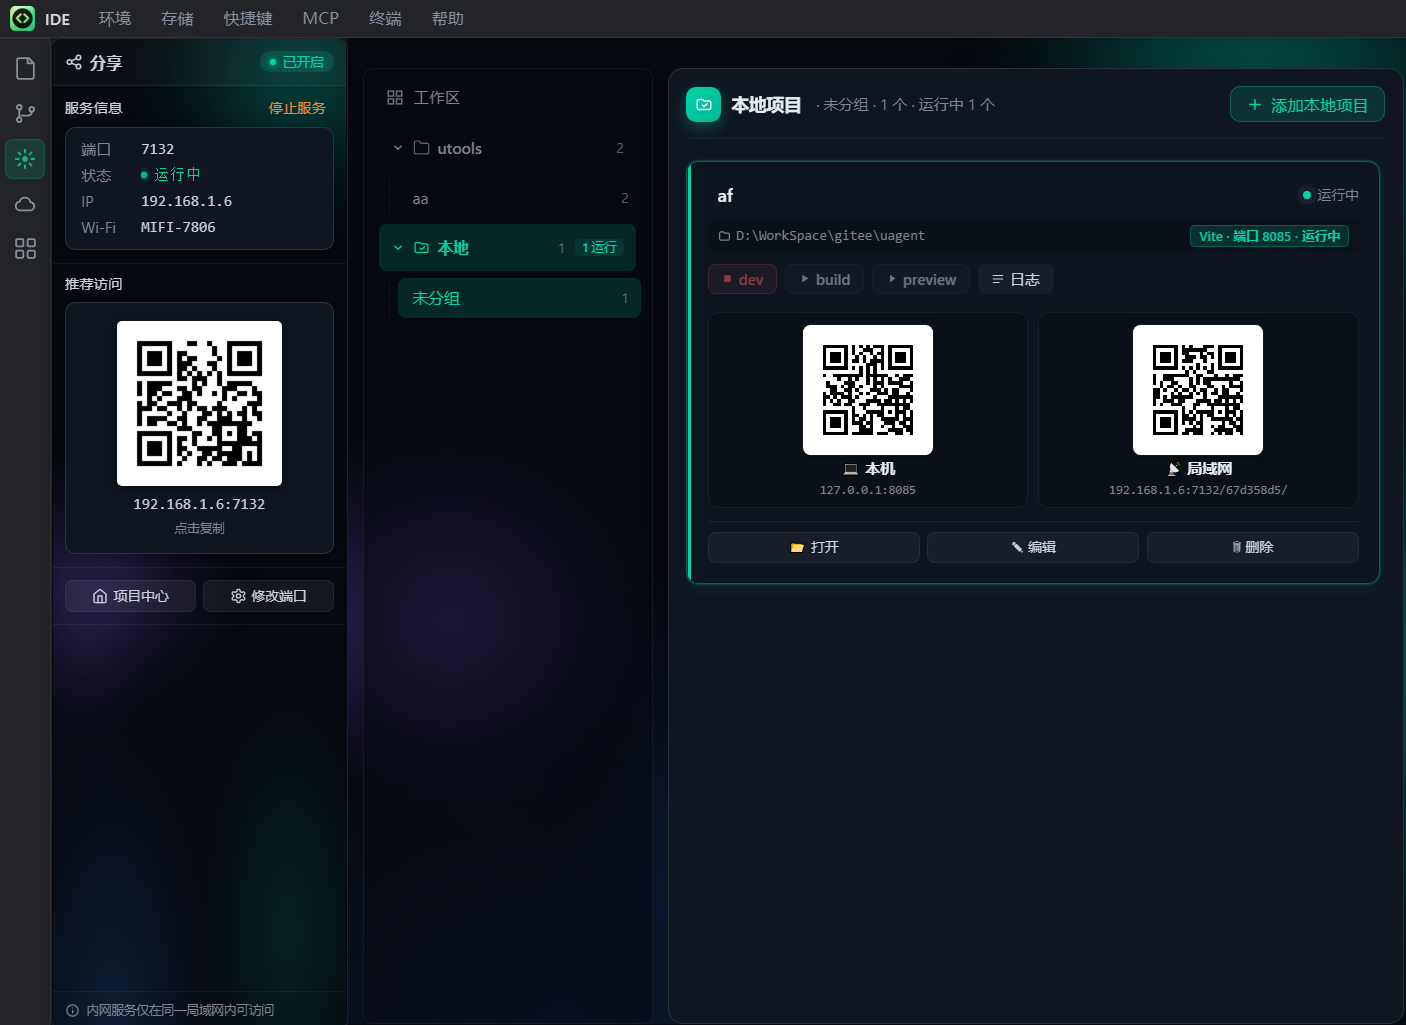Open 项目中心

[x=130, y=596]
